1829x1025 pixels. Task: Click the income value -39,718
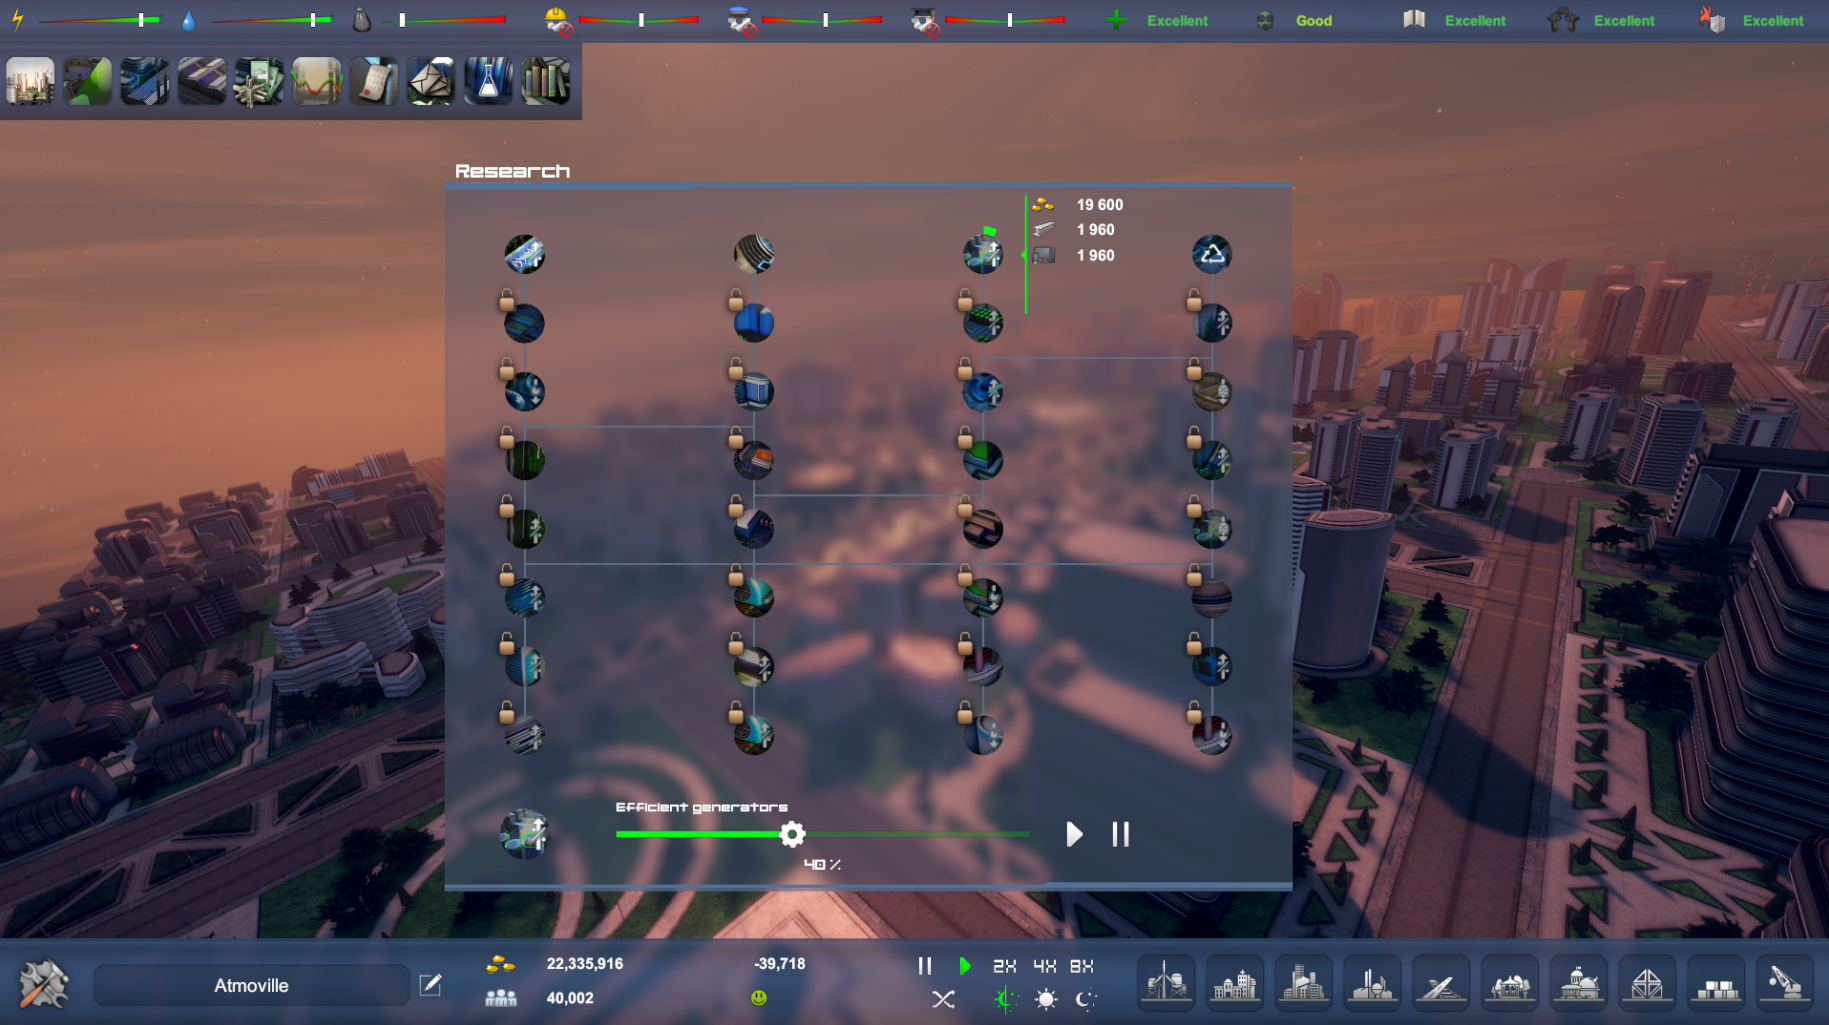pyautogui.click(x=779, y=964)
